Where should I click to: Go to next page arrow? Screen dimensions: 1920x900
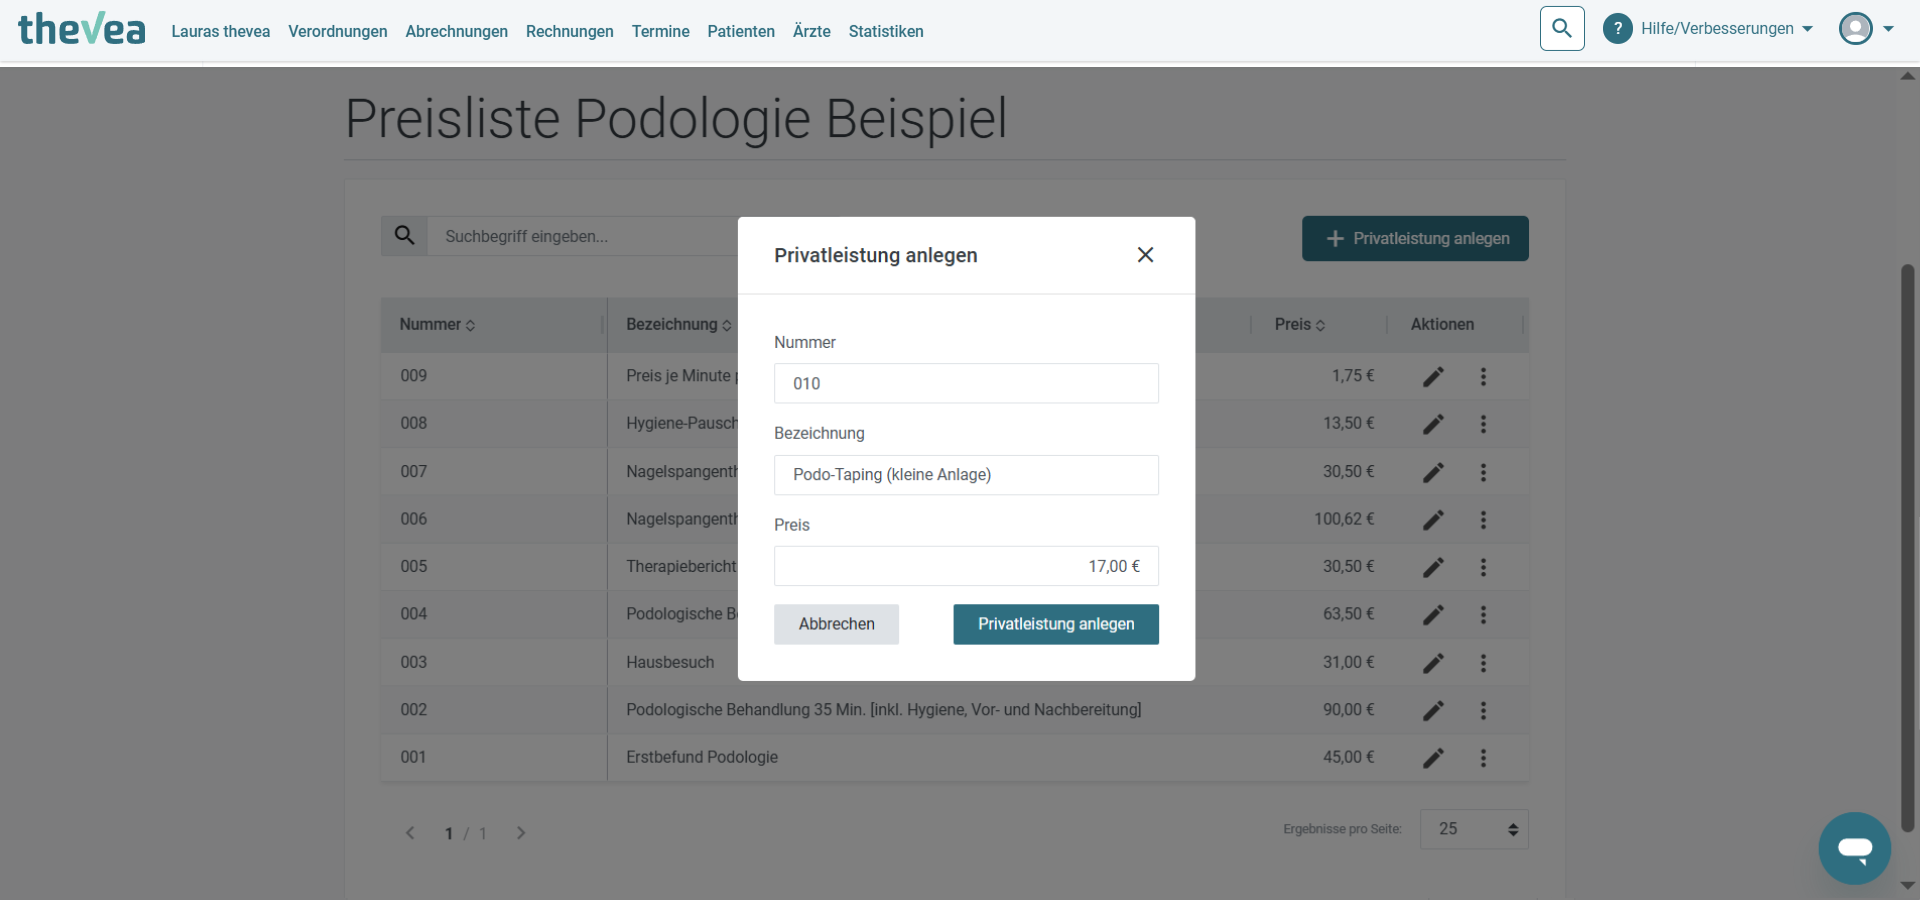(x=521, y=833)
